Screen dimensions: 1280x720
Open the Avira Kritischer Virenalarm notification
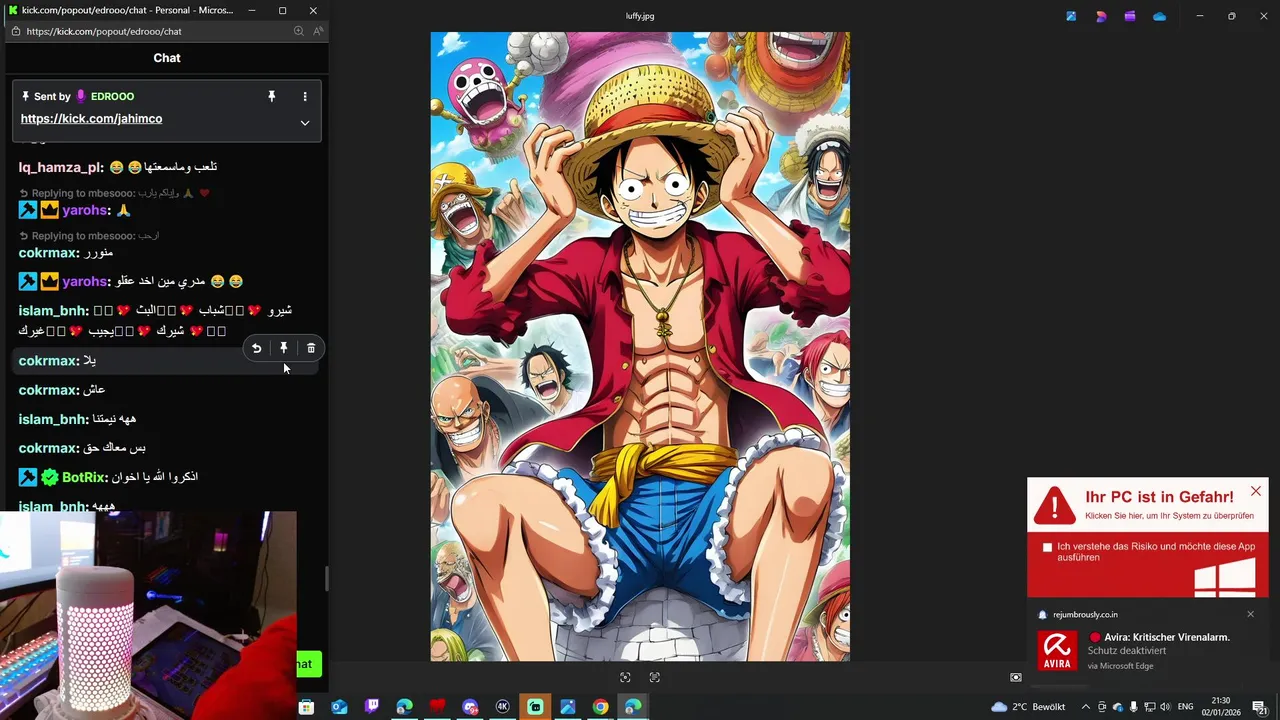[x=1148, y=650]
